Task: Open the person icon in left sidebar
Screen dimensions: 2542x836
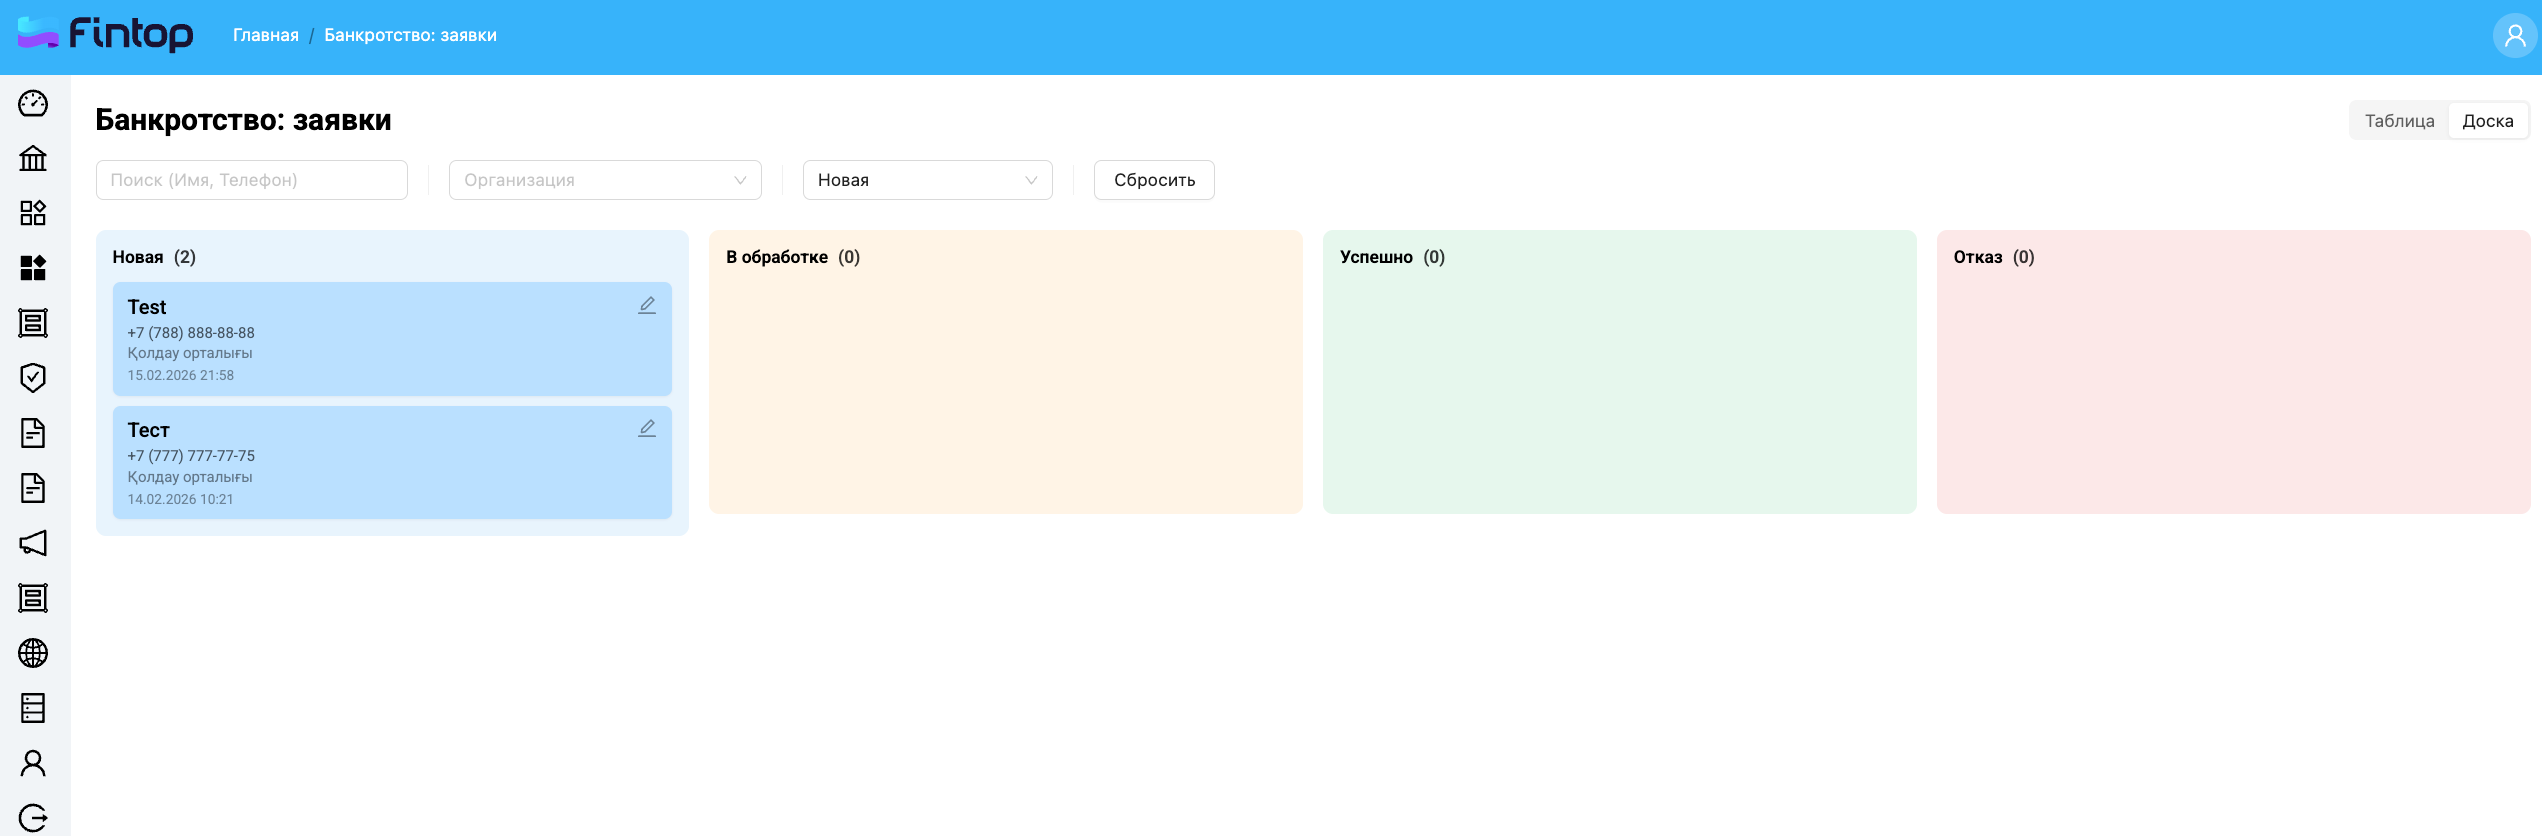Action: (x=33, y=763)
